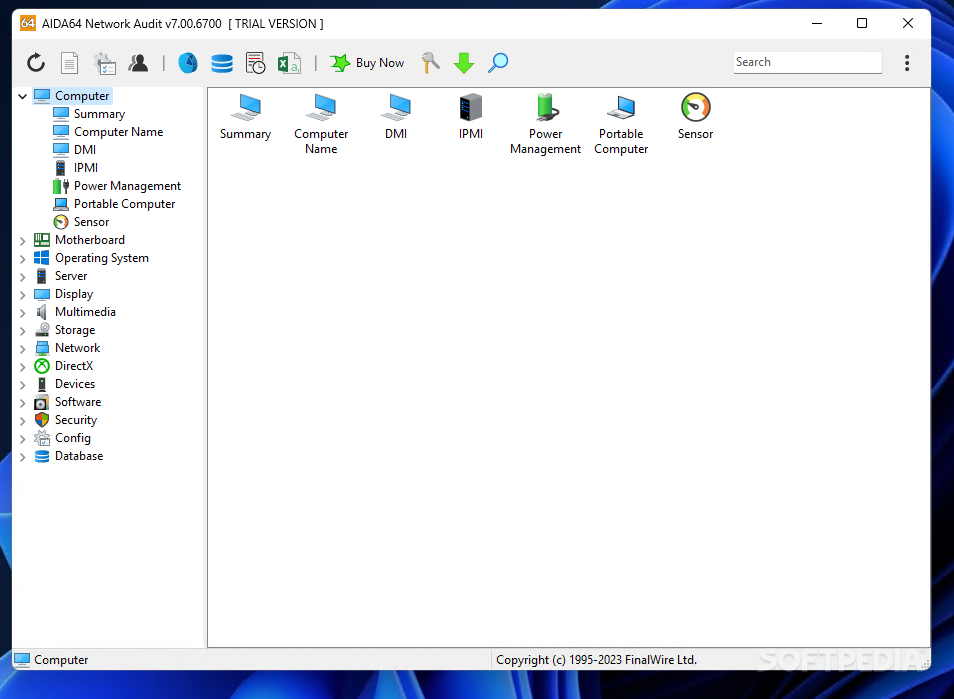The height and width of the screenshot is (699, 954).
Task: Expand the Motherboard tree node
Action: click(23, 241)
